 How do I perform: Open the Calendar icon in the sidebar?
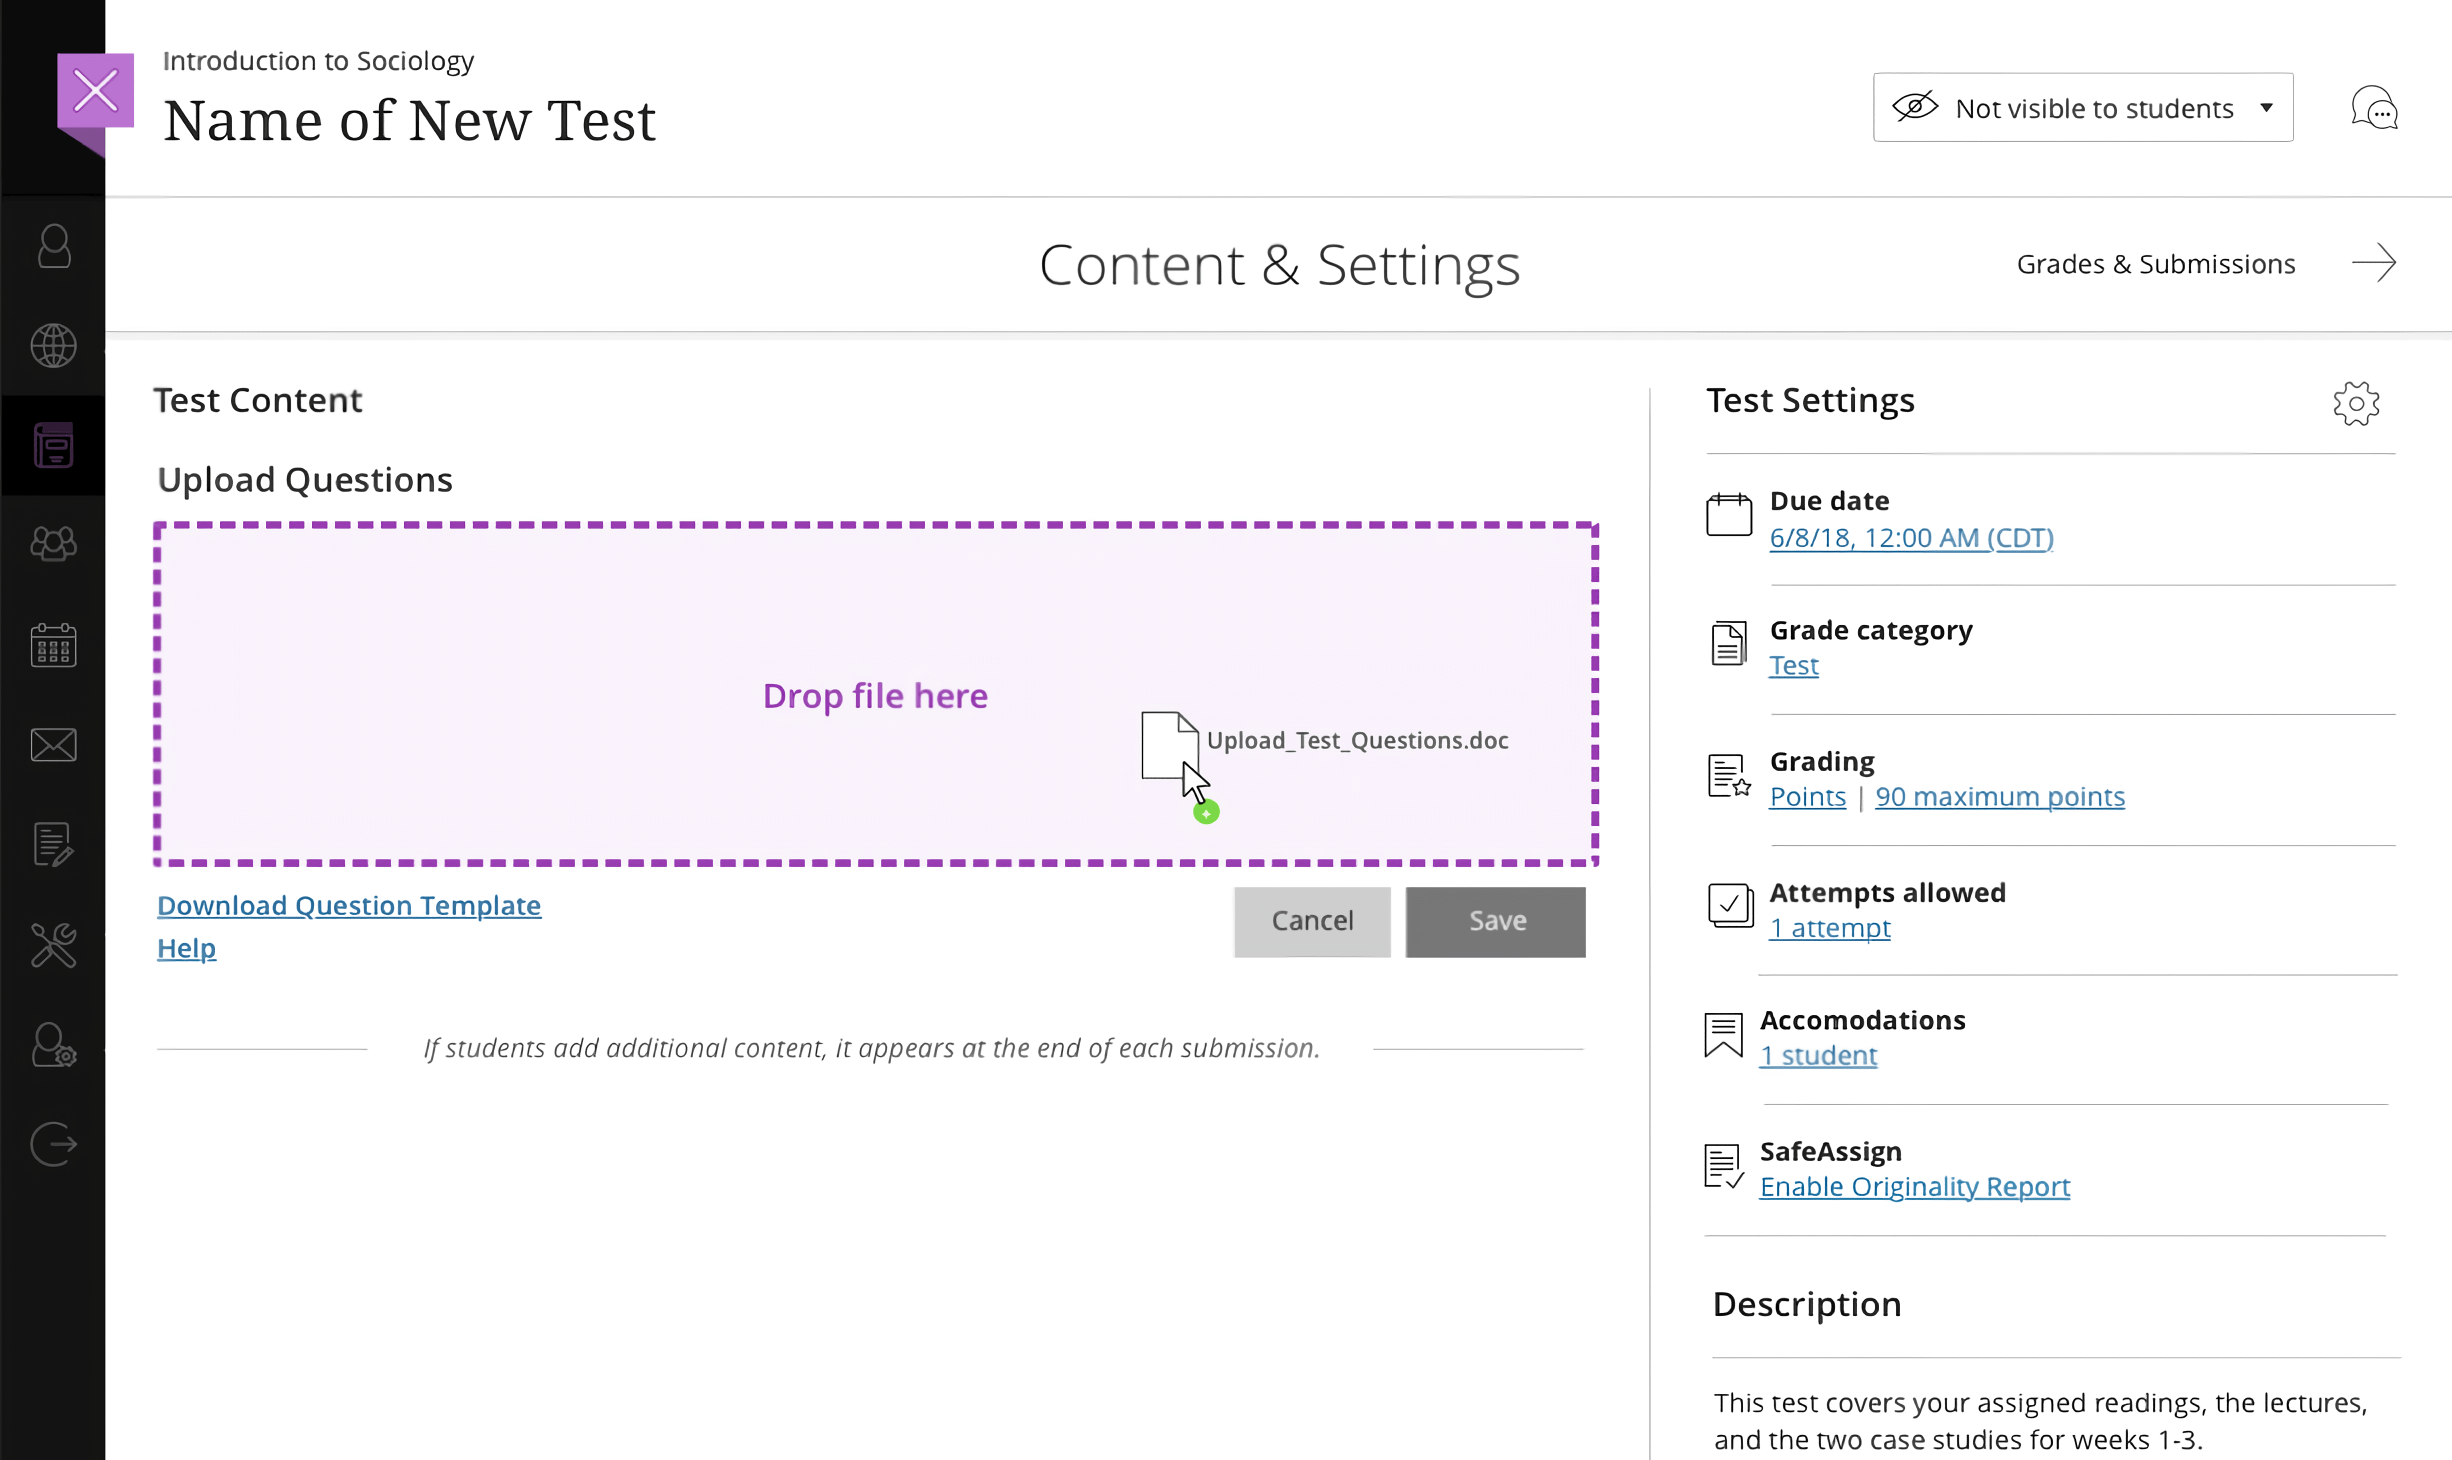coord(53,644)
